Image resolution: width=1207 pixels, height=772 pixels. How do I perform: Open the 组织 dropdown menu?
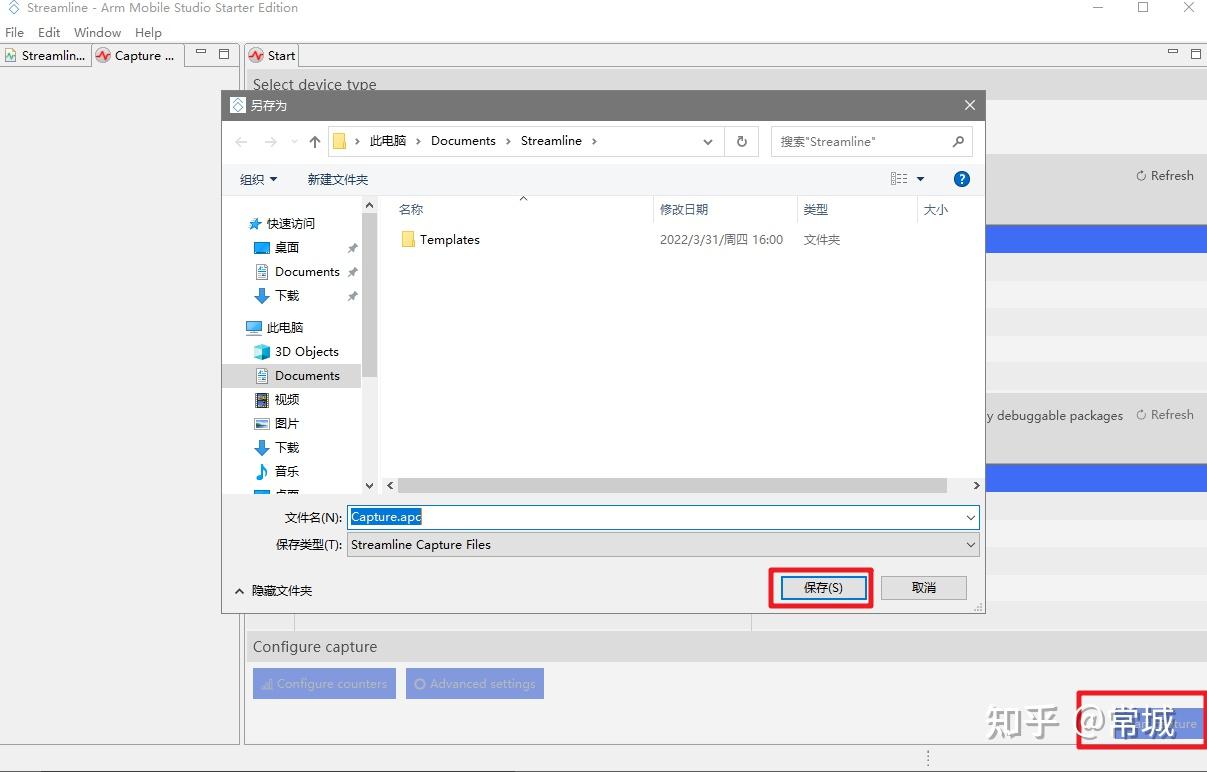pyautogui.click(x=258, y=179)
